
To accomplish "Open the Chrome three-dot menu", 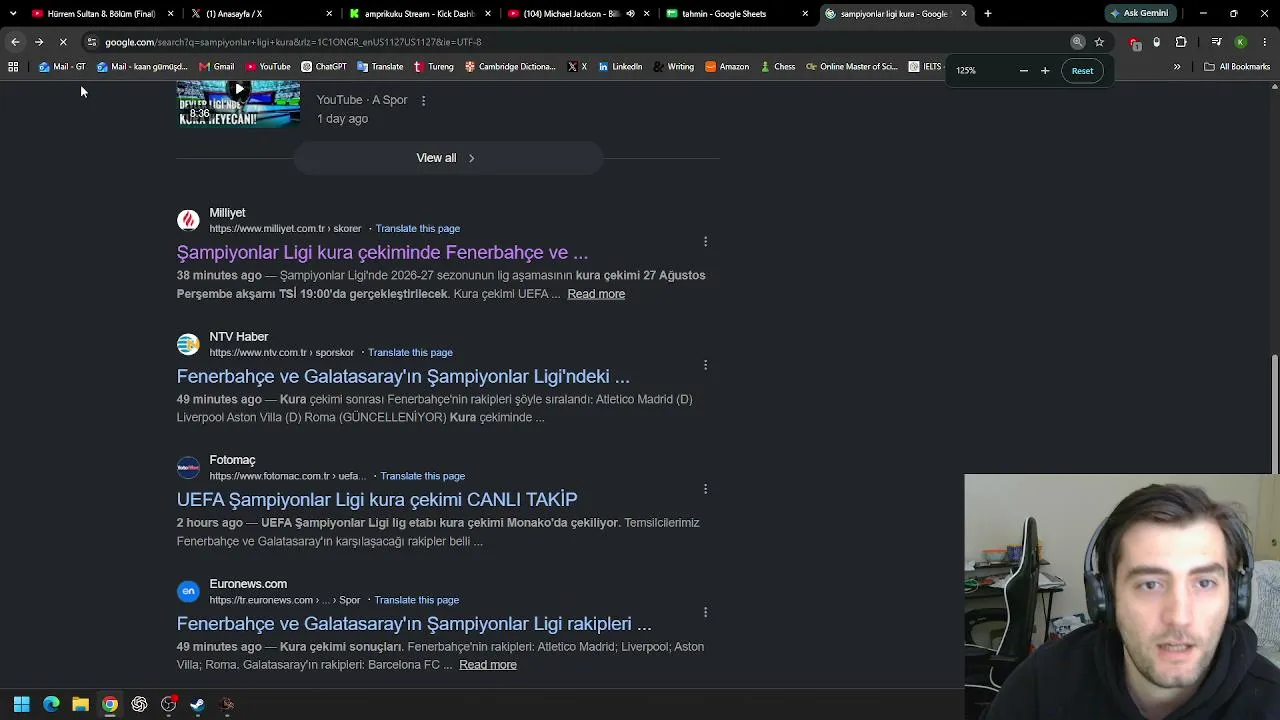I will (x=1264, y=42).
